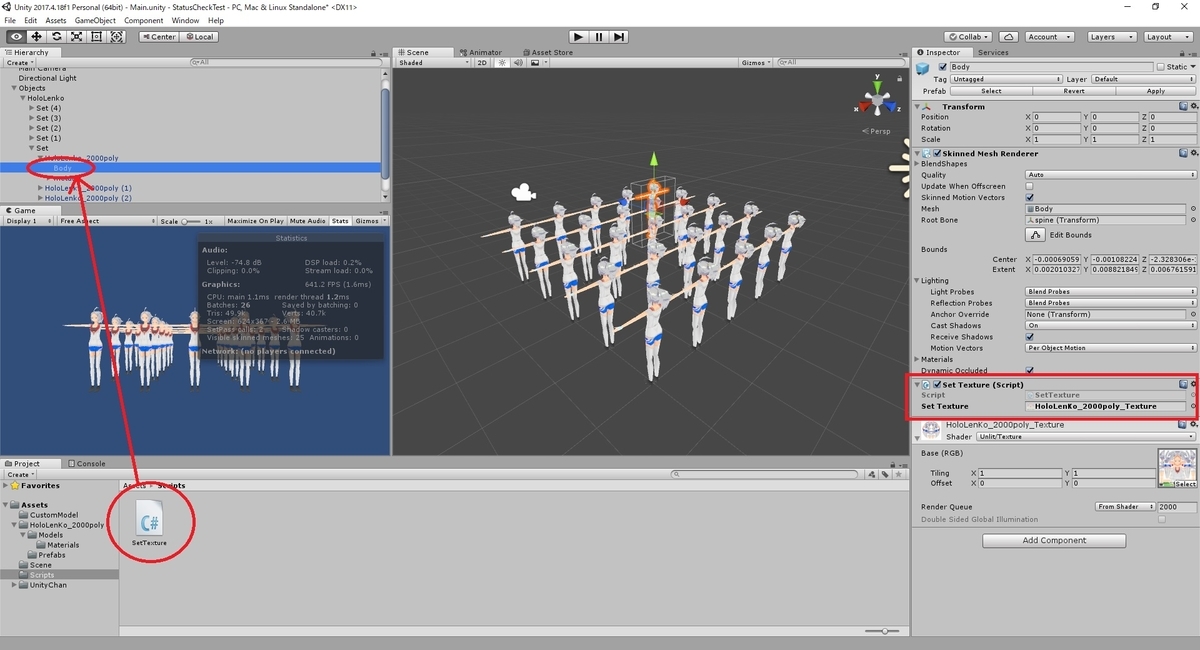Image resolution: width=1200 pixels, height=650 pixels.
Task: Select the Scale tool
Action: click(x=76, y=36)
